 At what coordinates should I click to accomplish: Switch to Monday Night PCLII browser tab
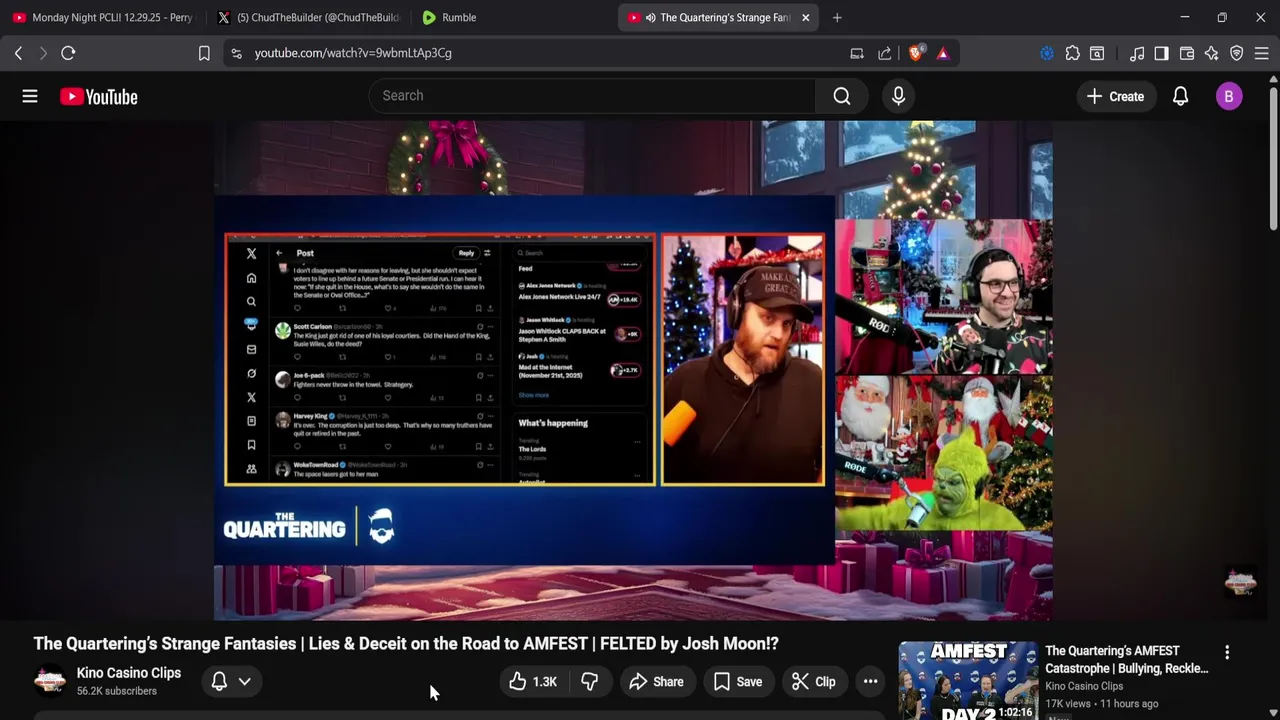tap(102, 17)
